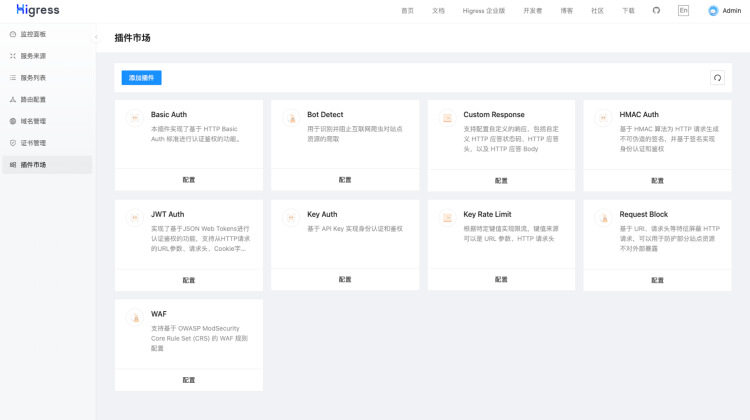
Task: Open 开发者 in top navigation
Action: click(x=532, y=11)
